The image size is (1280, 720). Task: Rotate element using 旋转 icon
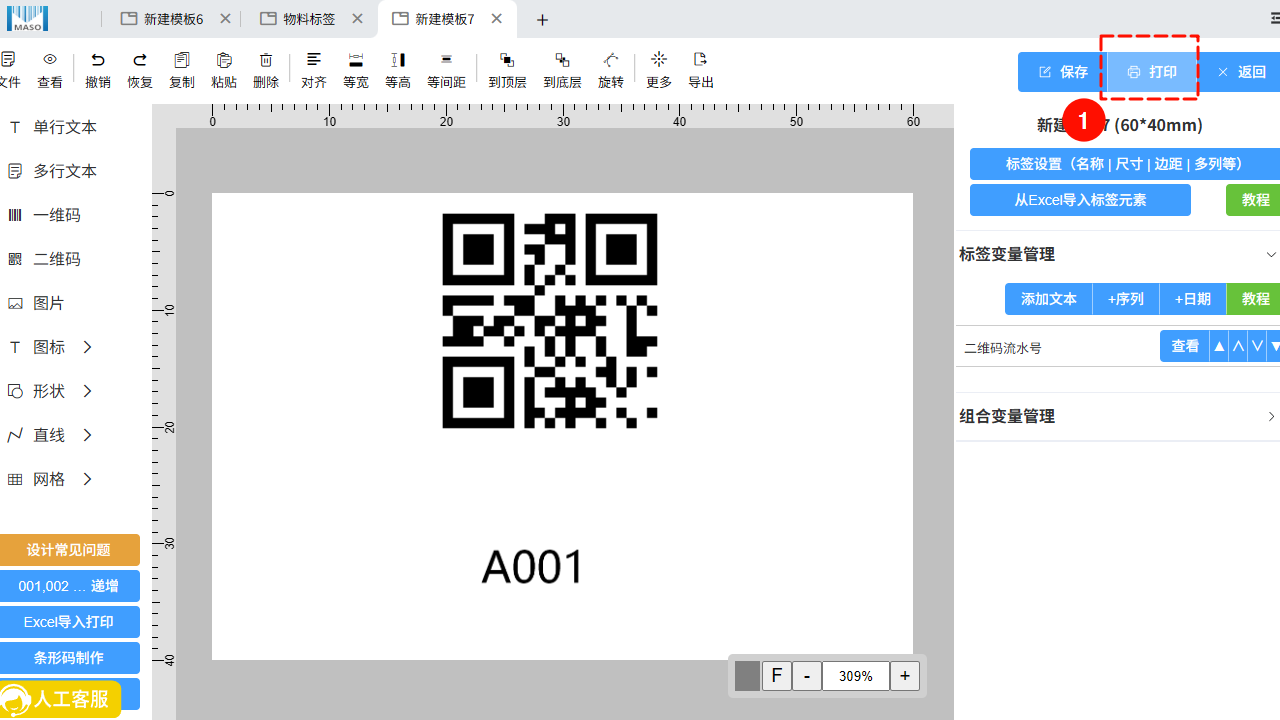click(611, 60)
